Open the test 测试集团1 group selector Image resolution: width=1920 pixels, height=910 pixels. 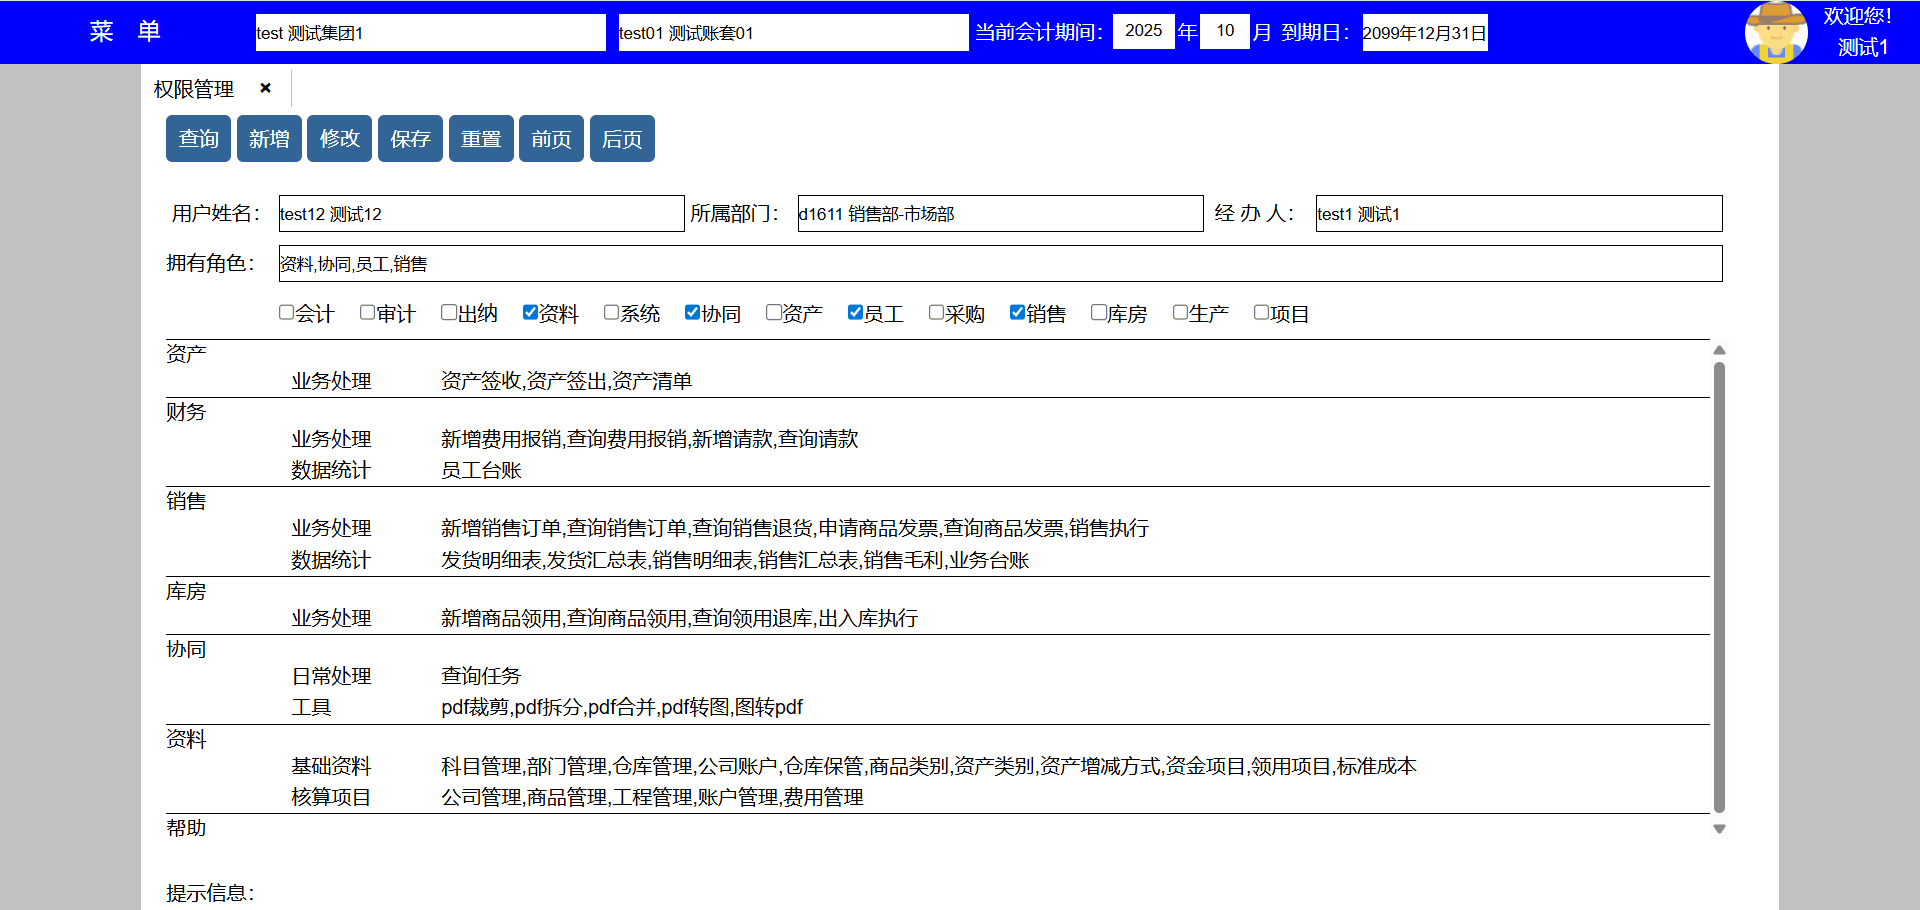[430, 33]
